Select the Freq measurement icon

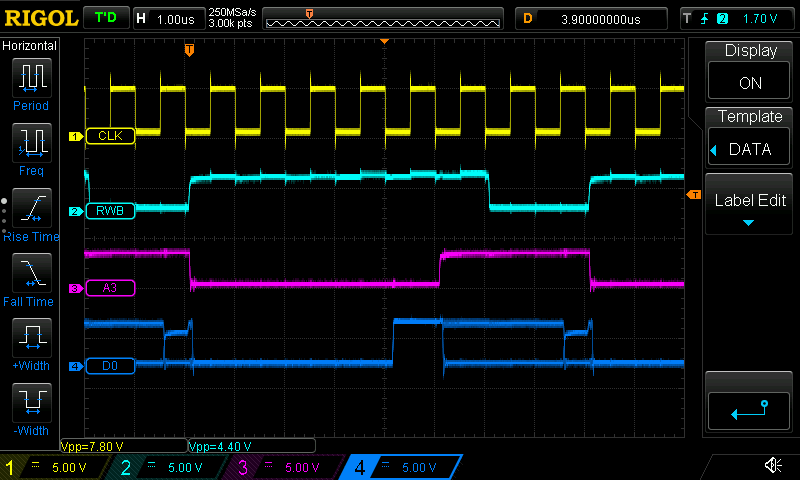click(30, 142)
